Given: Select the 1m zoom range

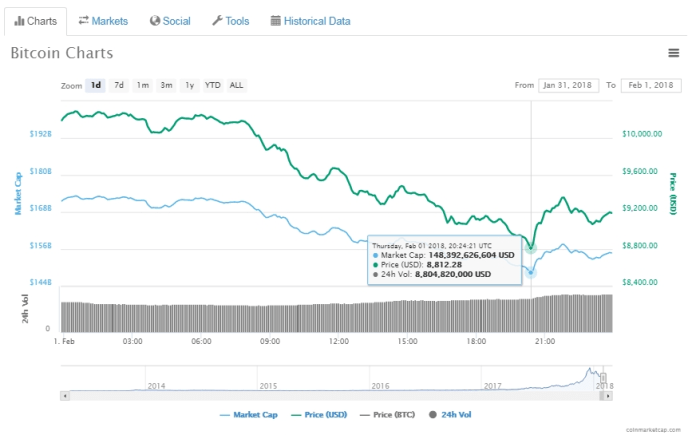Looking at the screenshot, I should (x=143, y=85).
